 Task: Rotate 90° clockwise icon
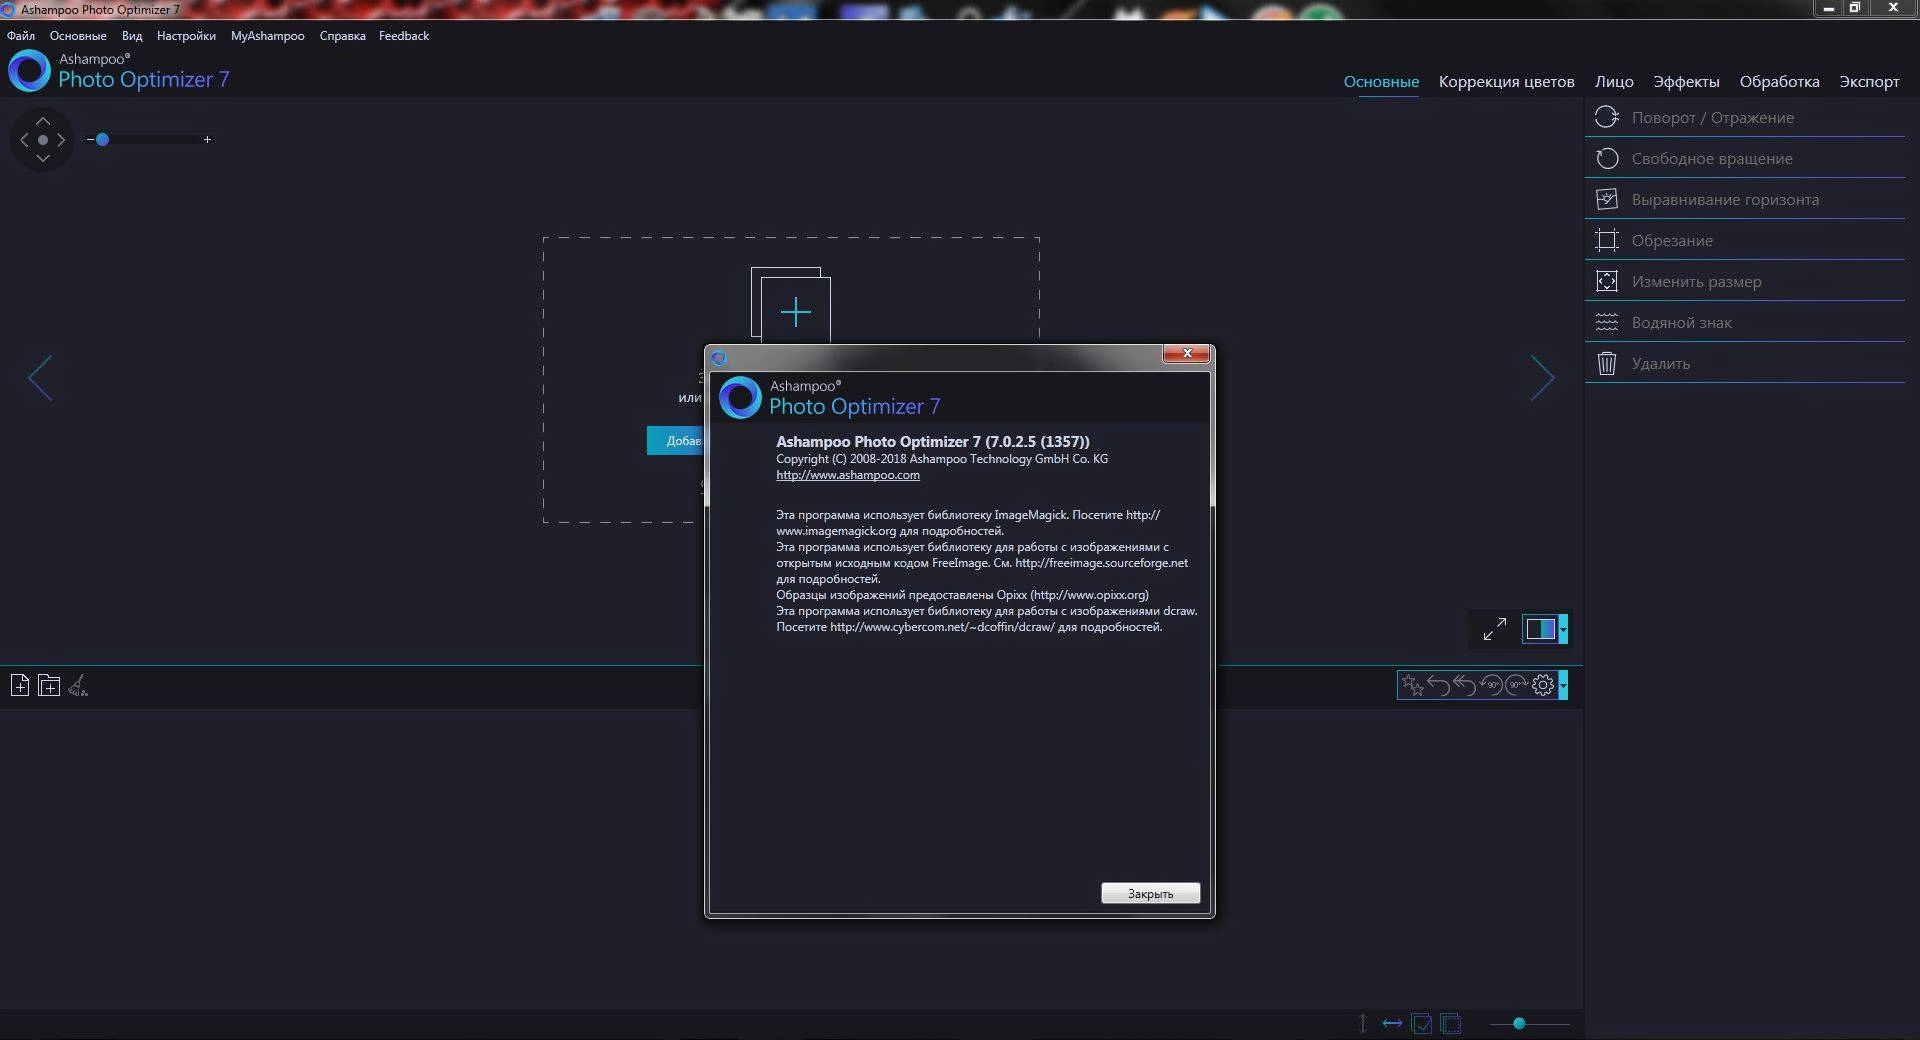[x=1517, y=685]
